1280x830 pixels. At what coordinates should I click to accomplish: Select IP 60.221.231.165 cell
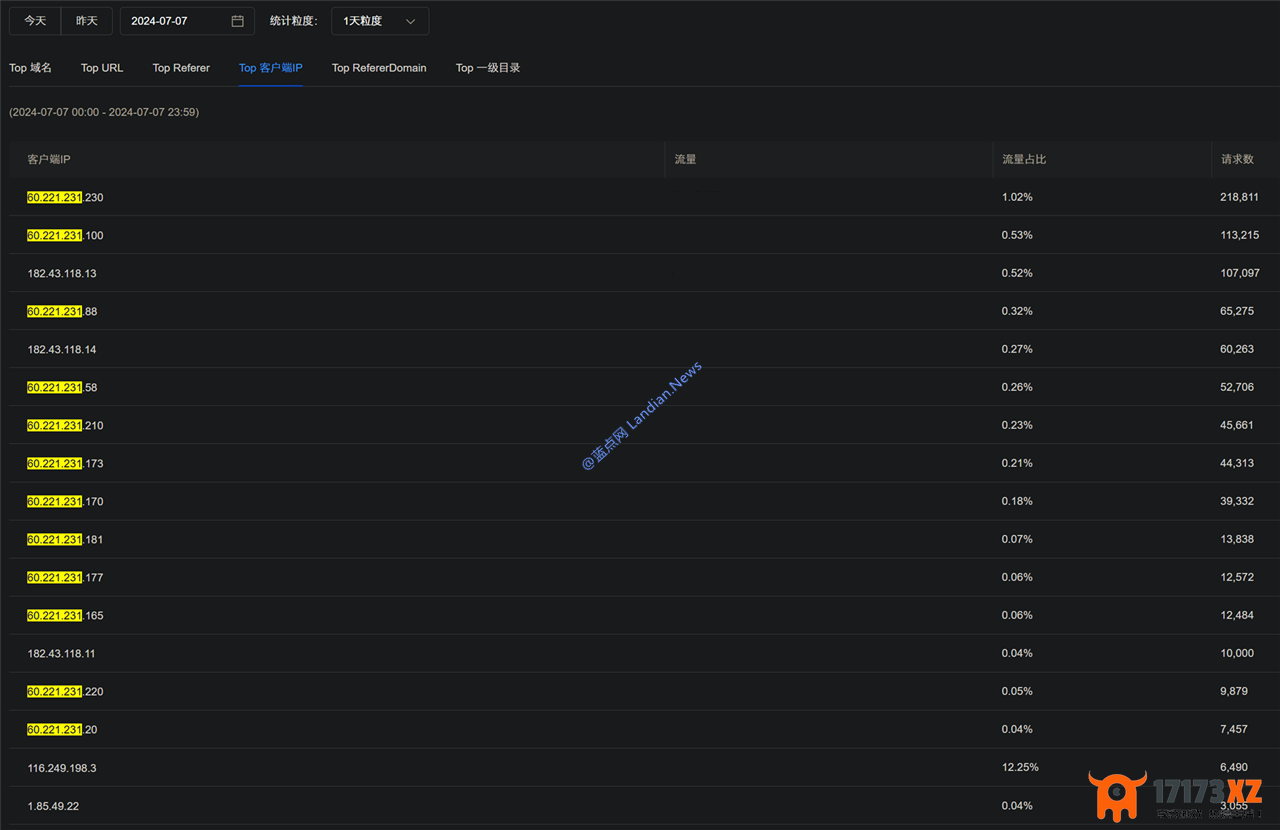click(65, 615)
